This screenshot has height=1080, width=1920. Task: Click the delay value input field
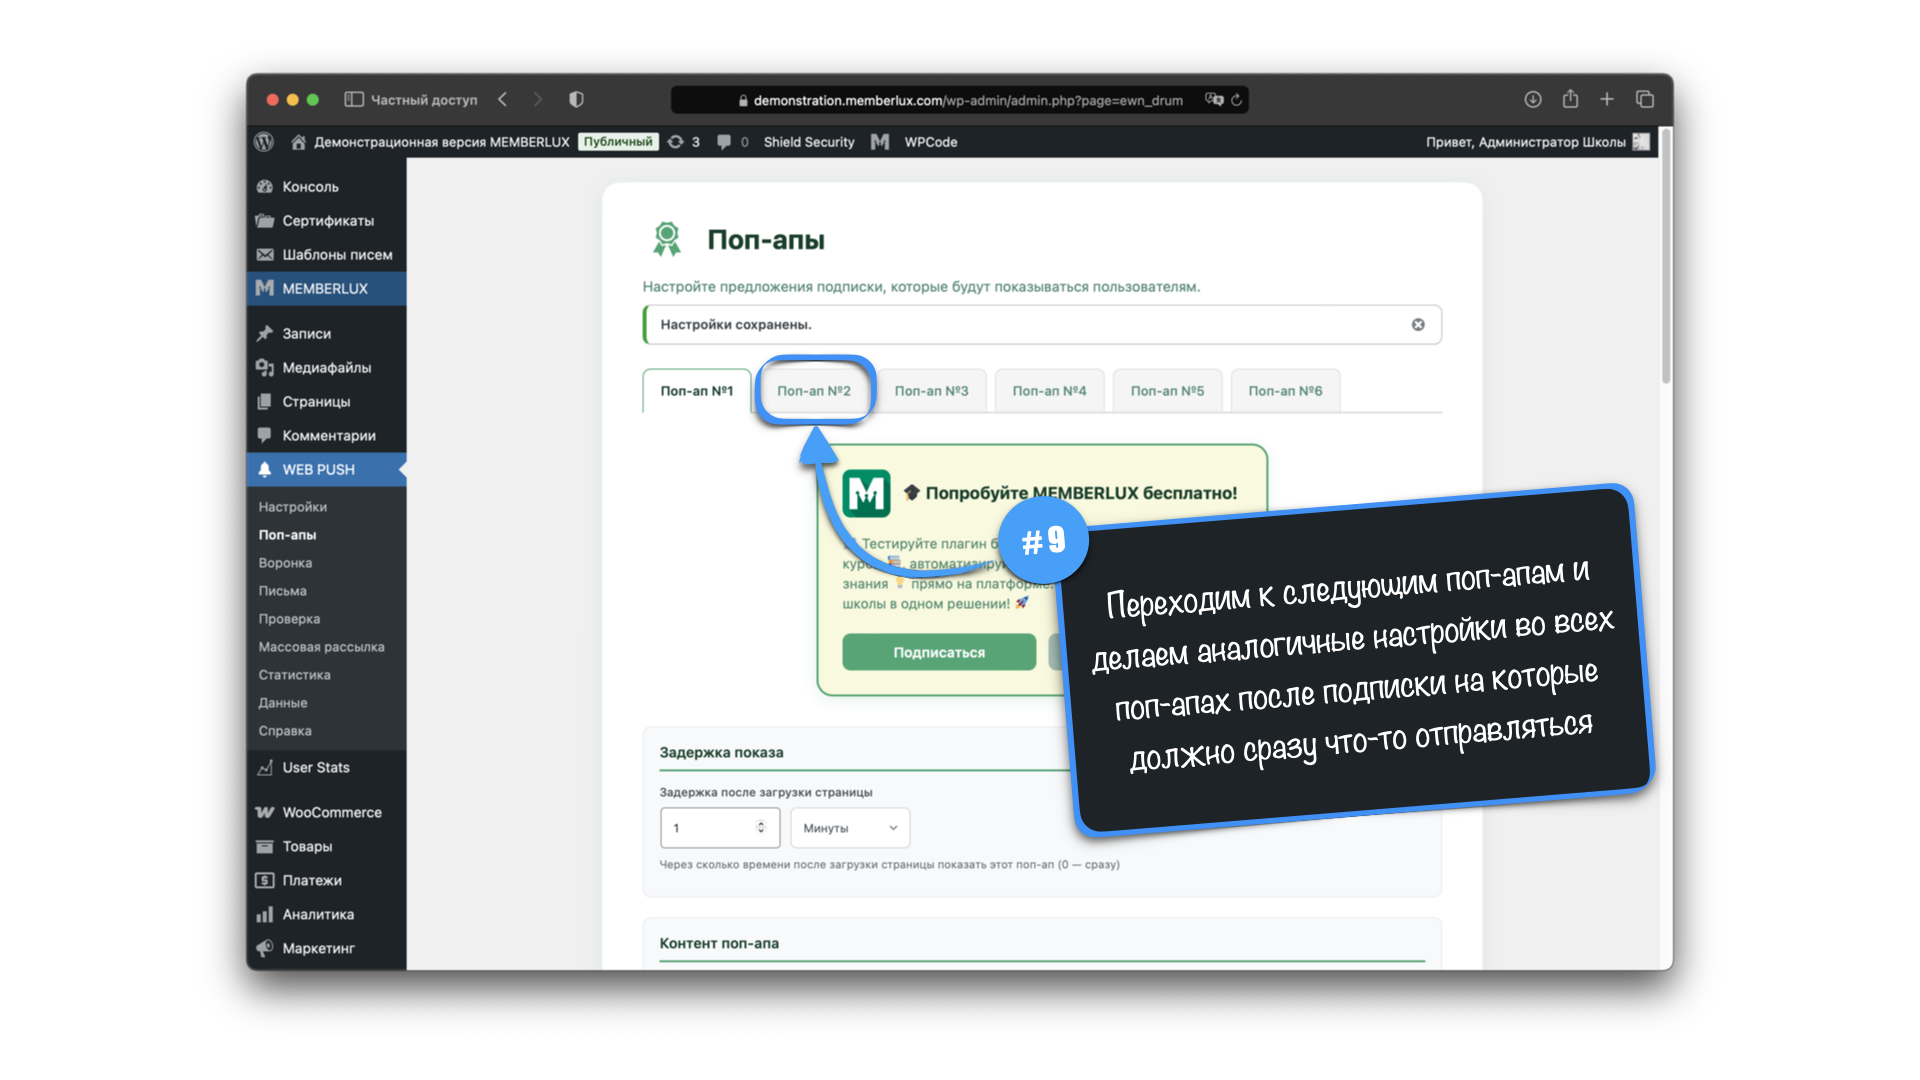click(708, 828)
